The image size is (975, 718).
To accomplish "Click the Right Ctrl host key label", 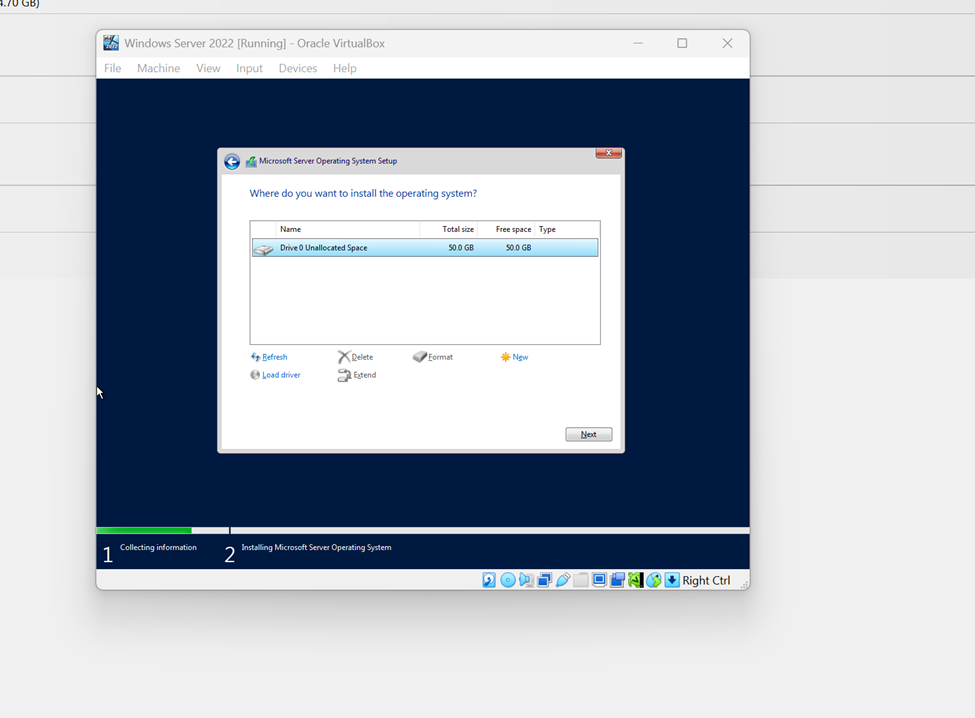I will 706,581.
